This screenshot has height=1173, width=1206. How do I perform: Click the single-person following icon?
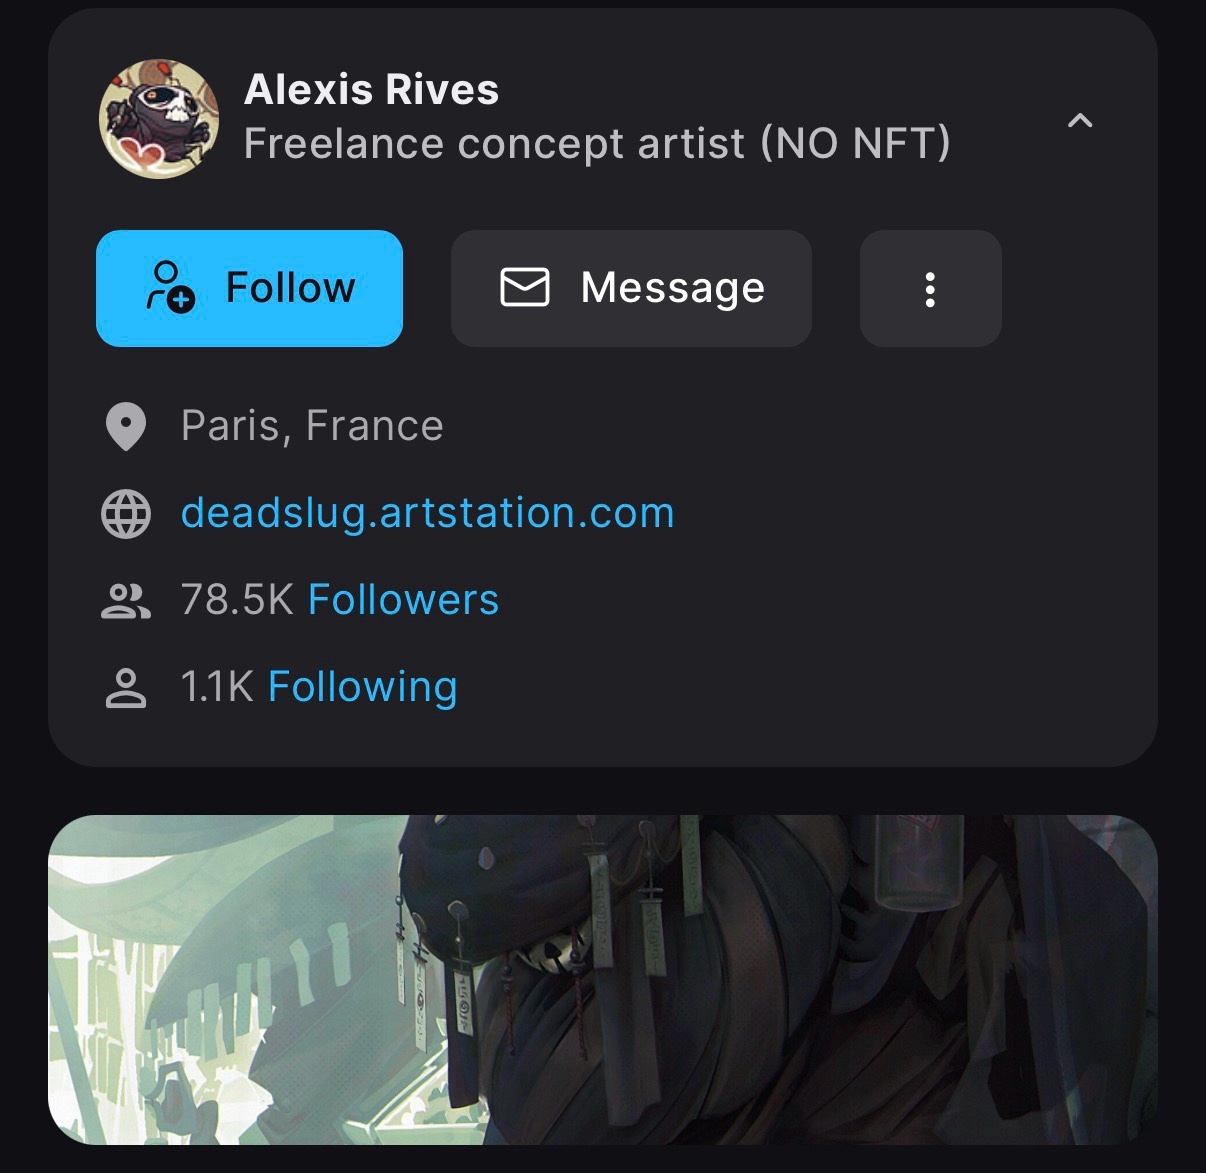[x=126, y=688]
